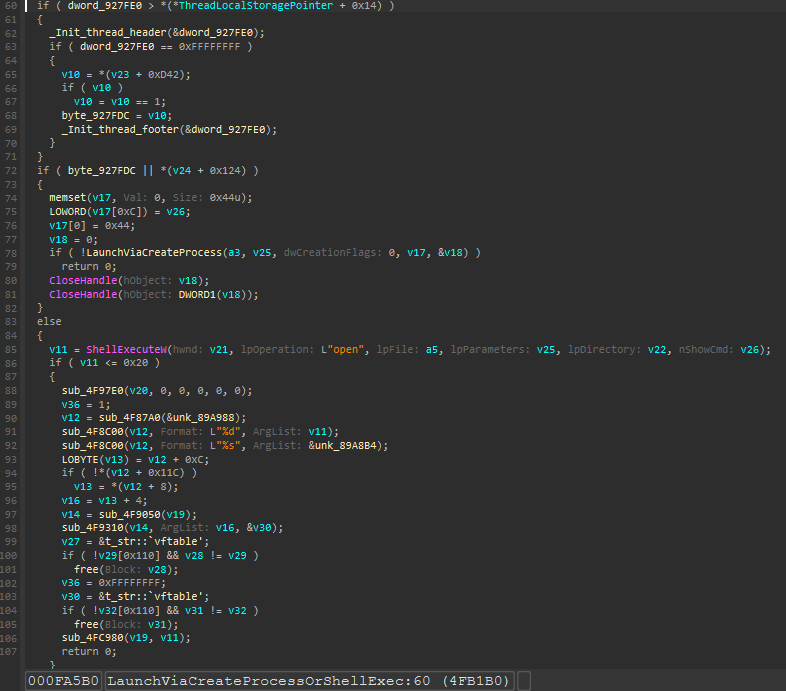Click the v24 variable on line 72
Image resolution: width=786 pixels, height=691 pixels.
pyautogui.click(x=181, y=171)
